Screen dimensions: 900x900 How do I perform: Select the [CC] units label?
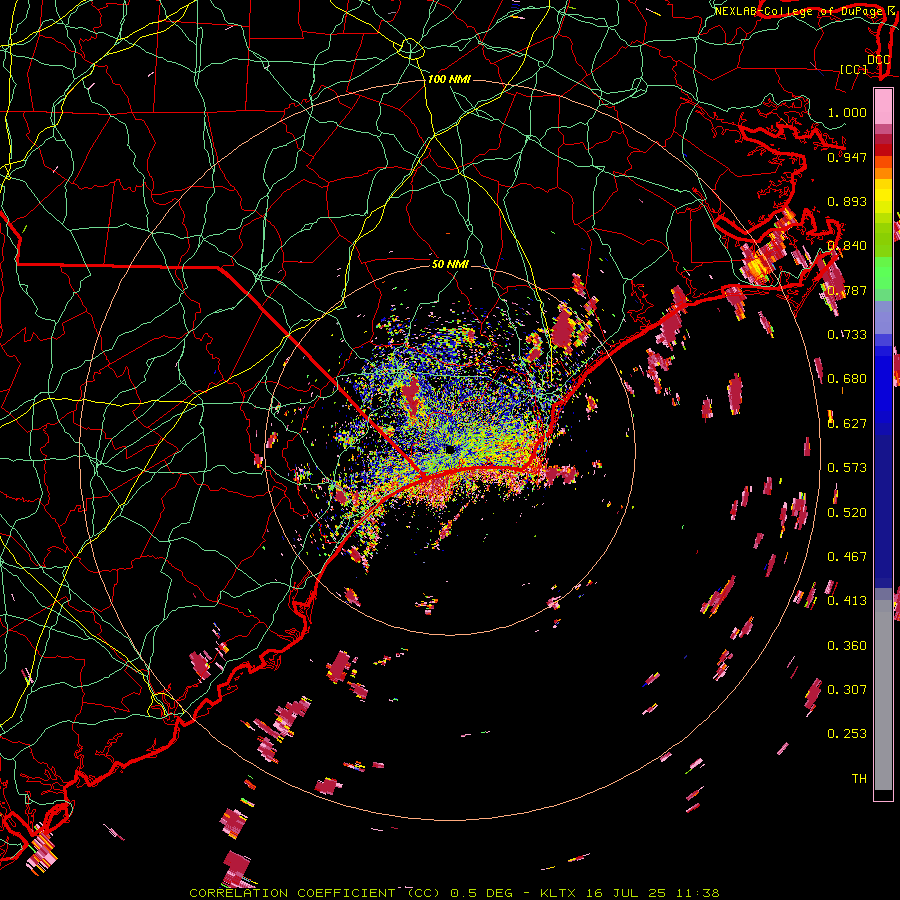click(x=854, y=69)
